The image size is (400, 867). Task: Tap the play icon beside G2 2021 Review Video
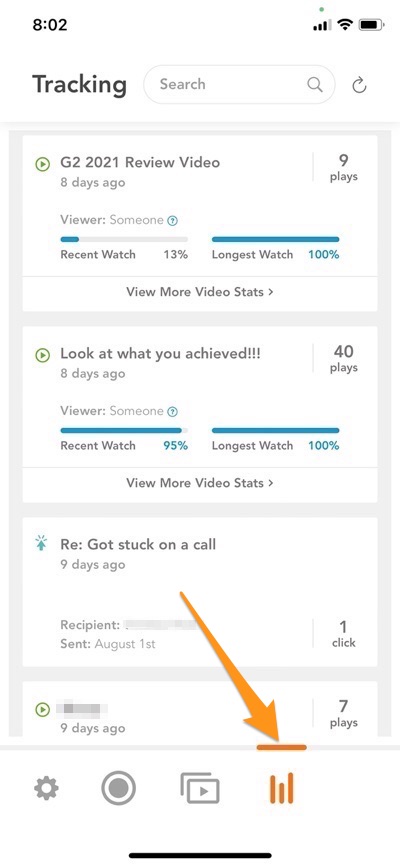click(x=43, y=164)
